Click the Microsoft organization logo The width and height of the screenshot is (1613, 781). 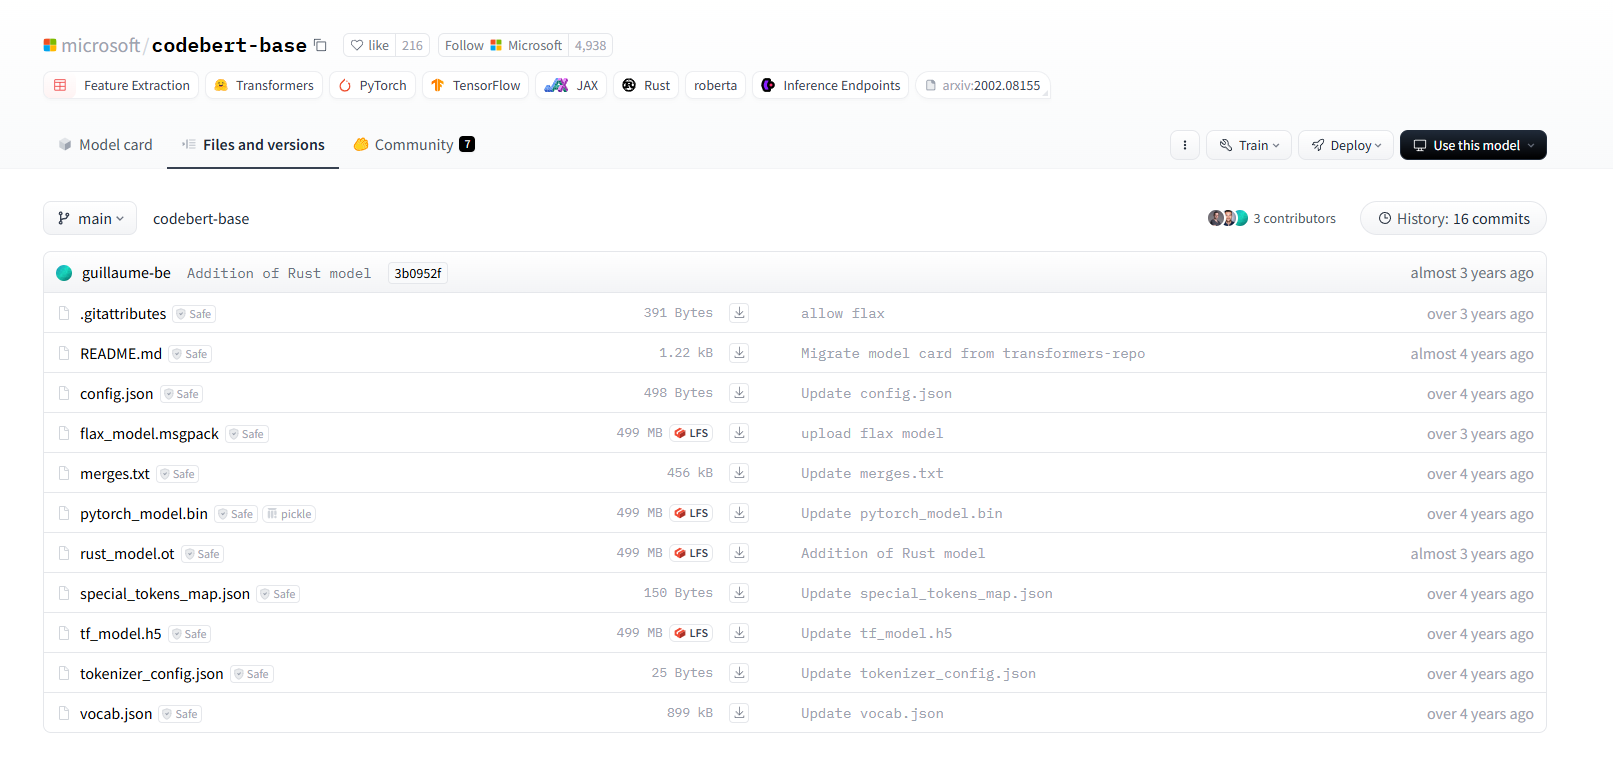(x=50, y=45)
